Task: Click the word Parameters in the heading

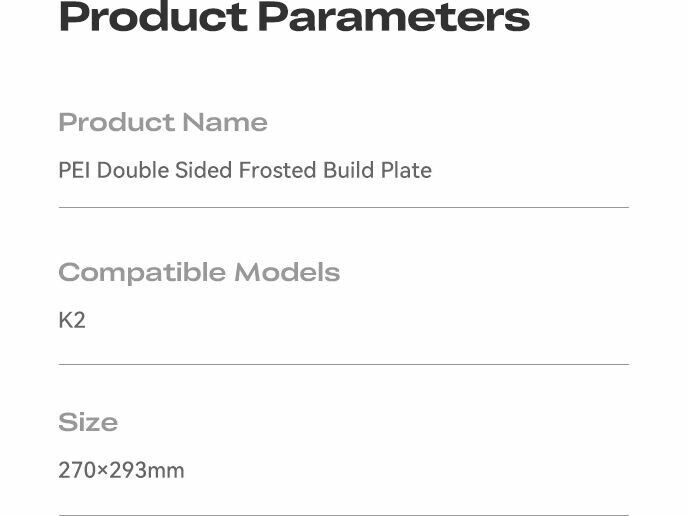Action: tap(393, 17)
